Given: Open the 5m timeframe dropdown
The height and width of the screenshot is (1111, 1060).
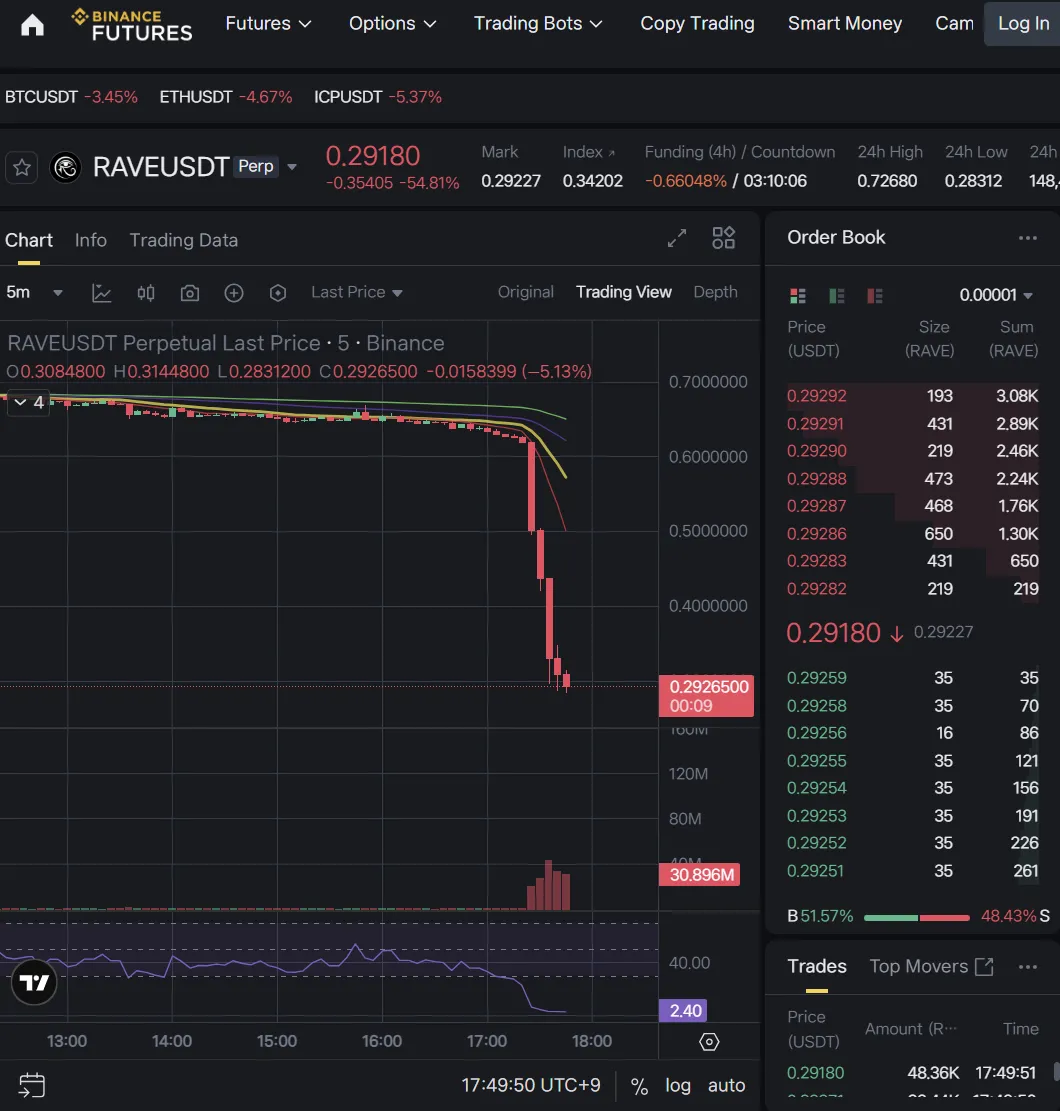Looking at the screenshot, I should tap(34, 293).
